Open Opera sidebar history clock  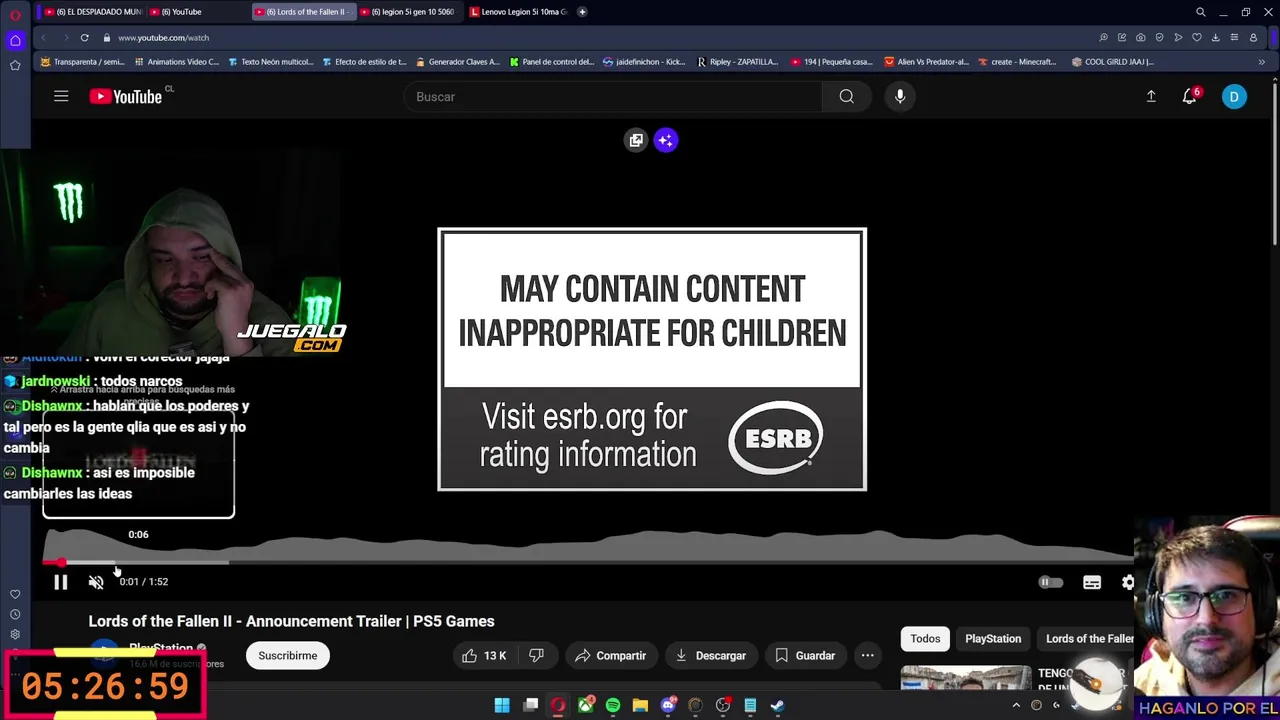15,615
